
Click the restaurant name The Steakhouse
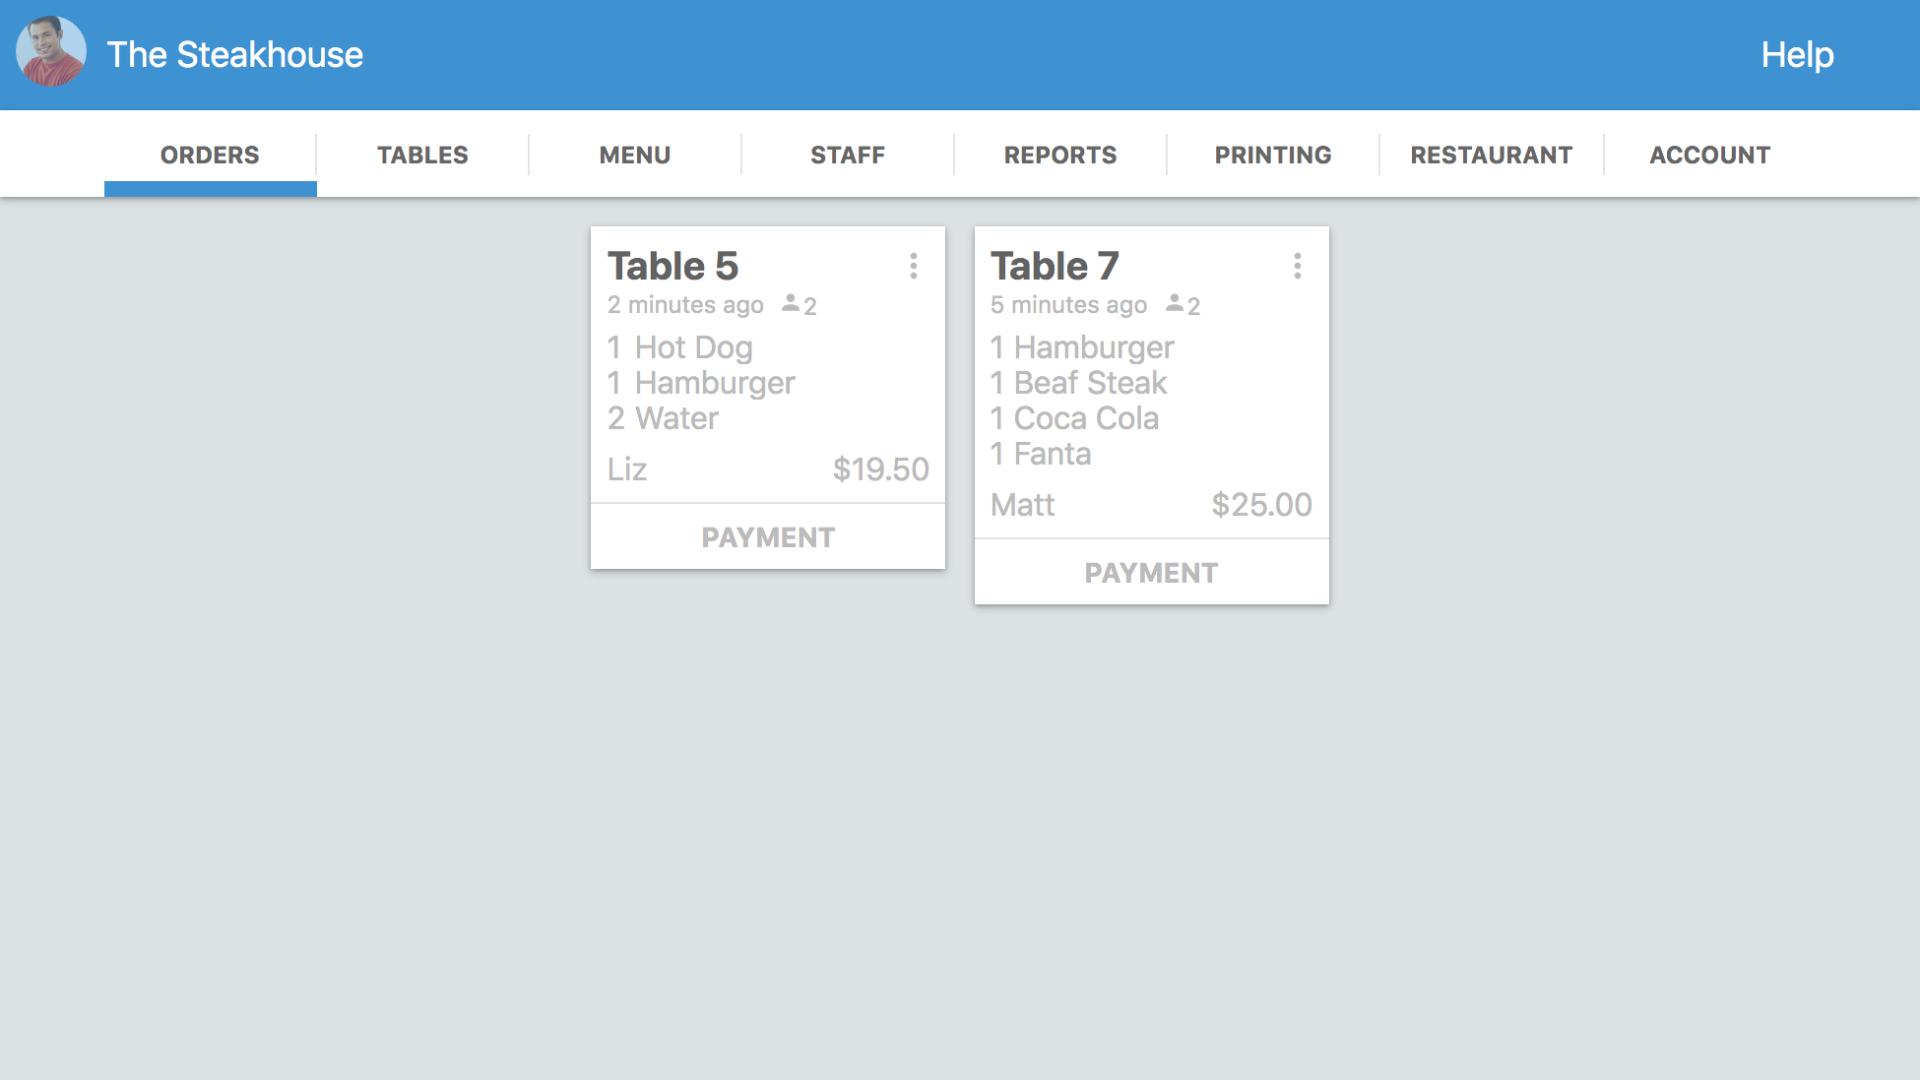(x=235, y=54)
